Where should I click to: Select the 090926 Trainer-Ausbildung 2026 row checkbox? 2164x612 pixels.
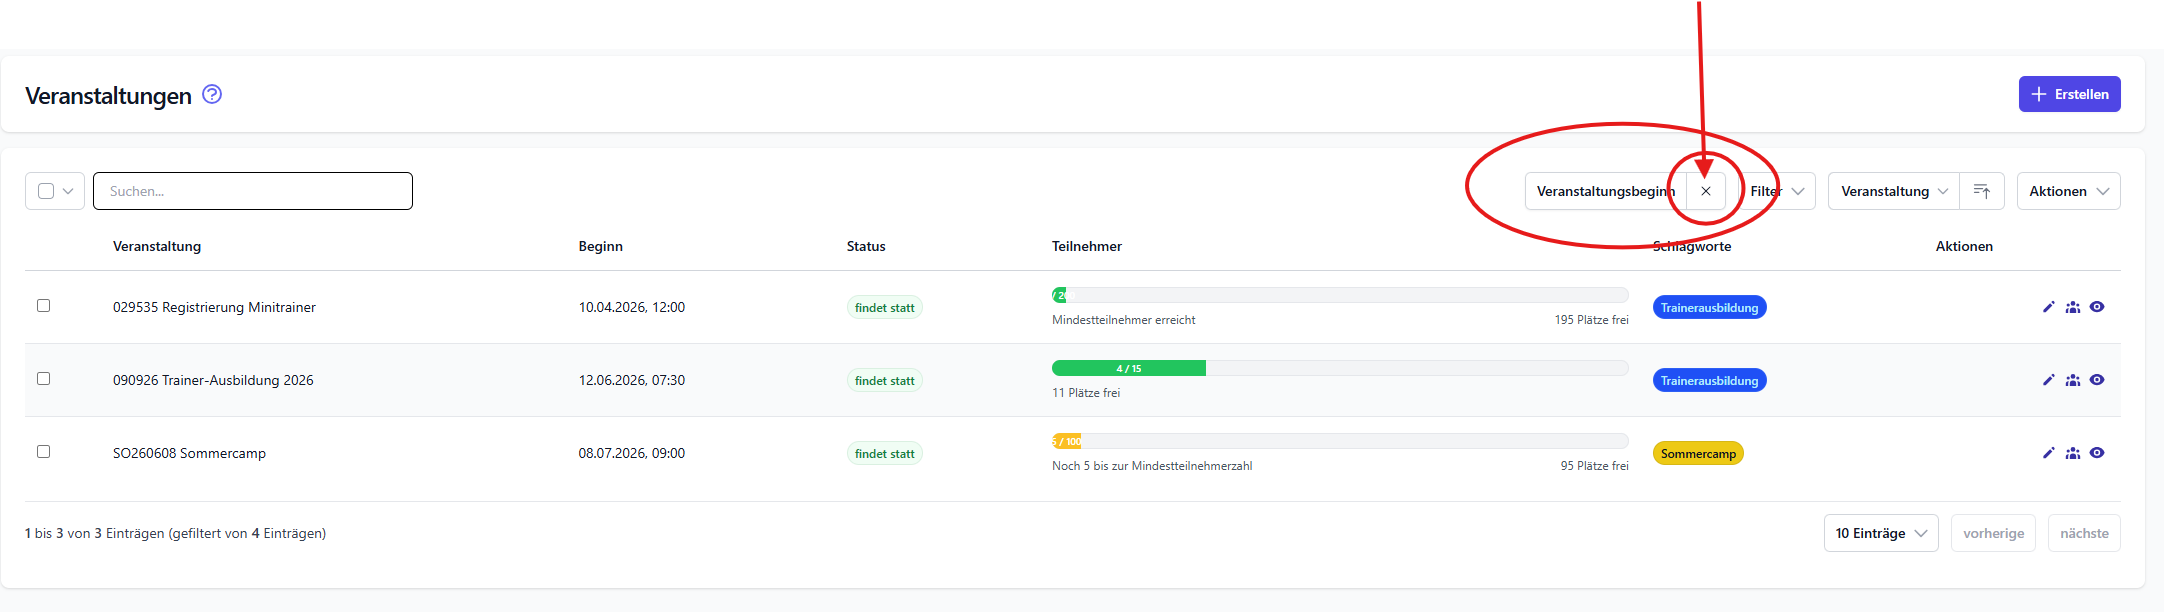pyautogui.click(x=43, y=379)
